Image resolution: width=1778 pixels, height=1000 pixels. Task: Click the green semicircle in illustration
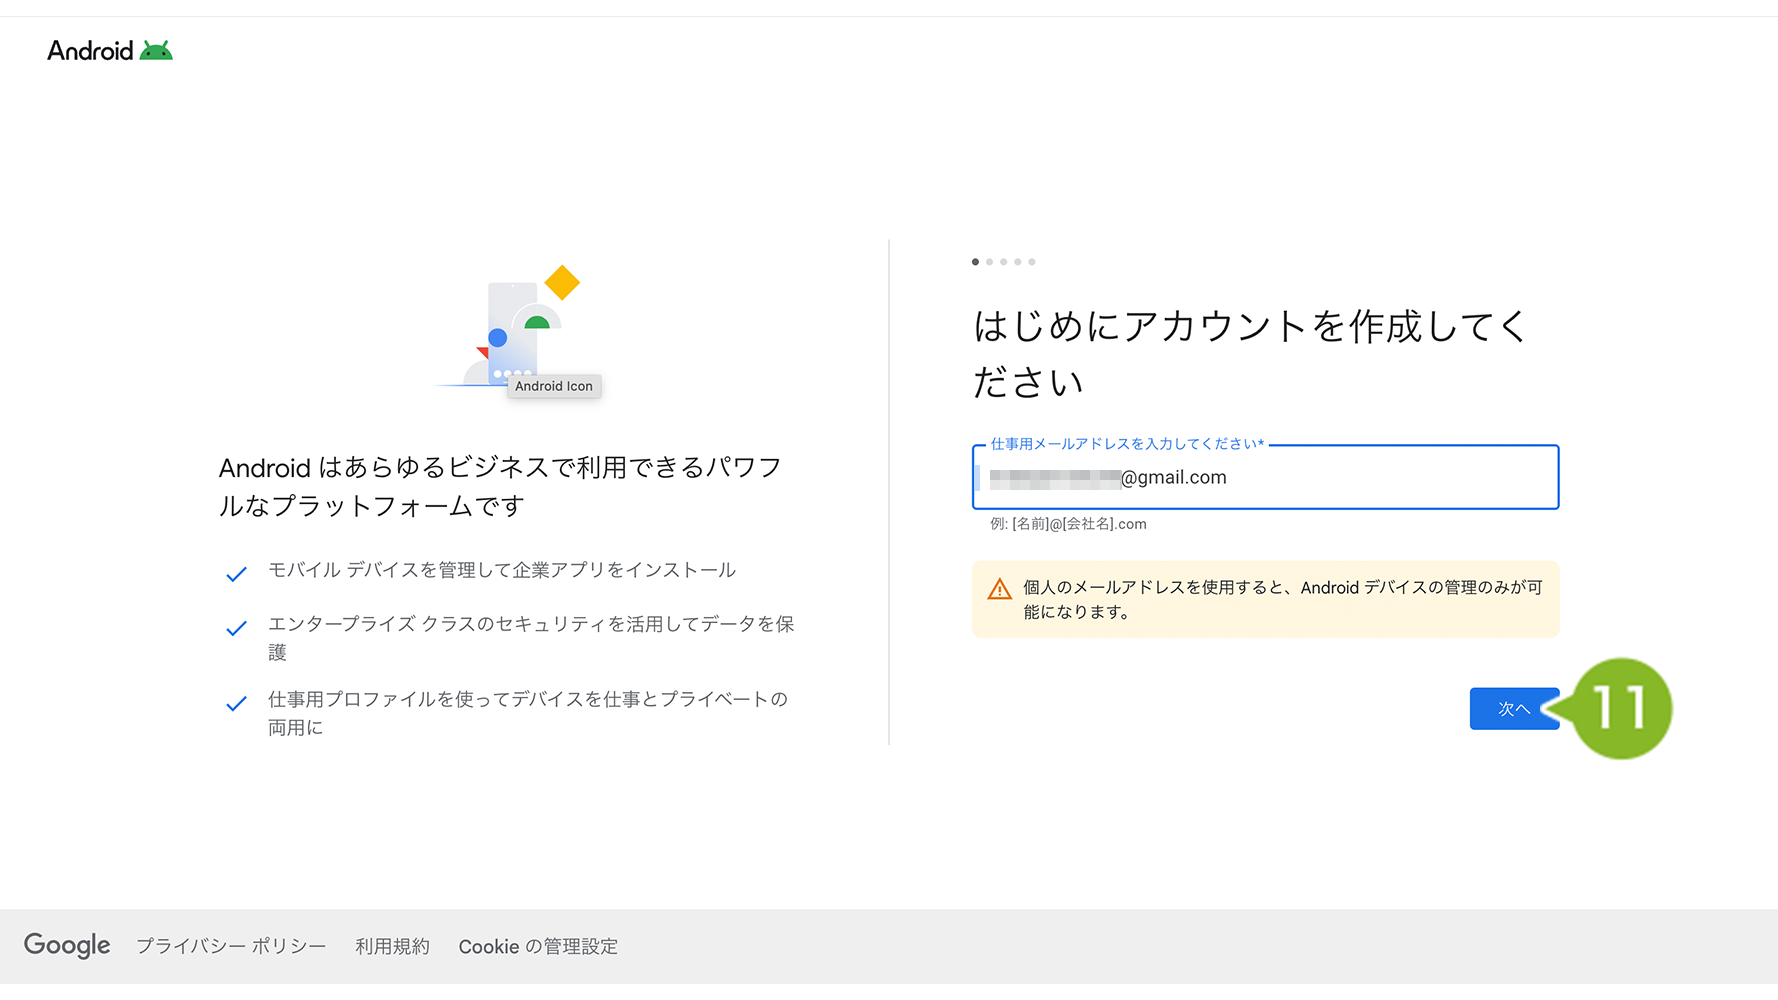(x=537, y=322)
